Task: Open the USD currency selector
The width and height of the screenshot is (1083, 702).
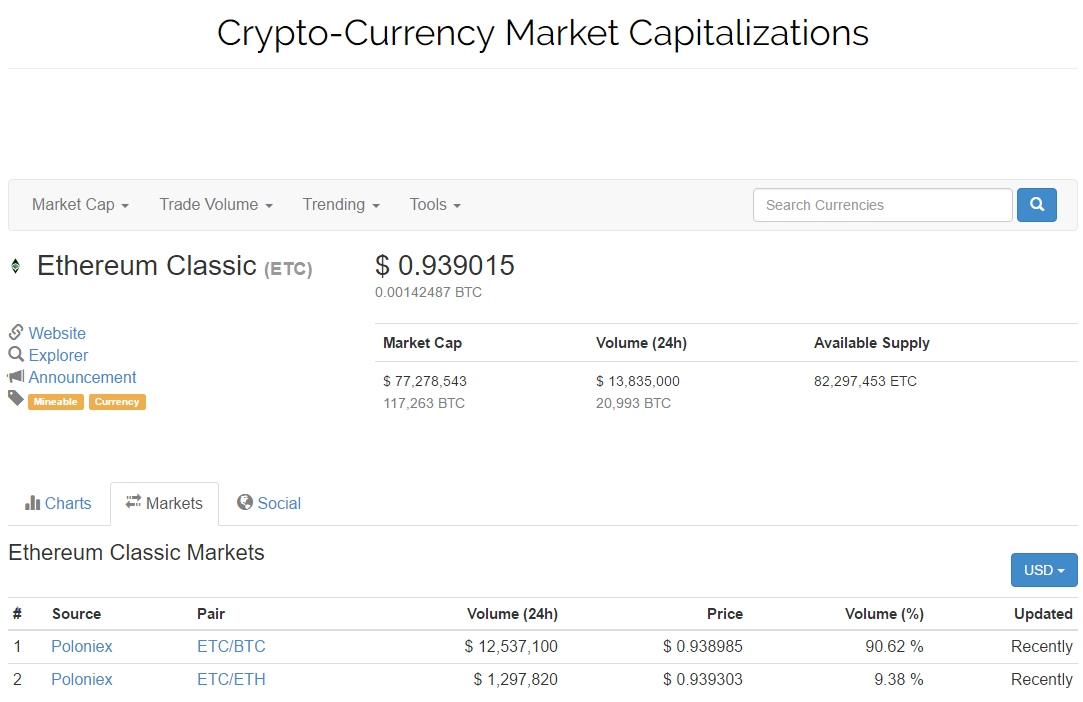Action: click(x=1044, y=570)
